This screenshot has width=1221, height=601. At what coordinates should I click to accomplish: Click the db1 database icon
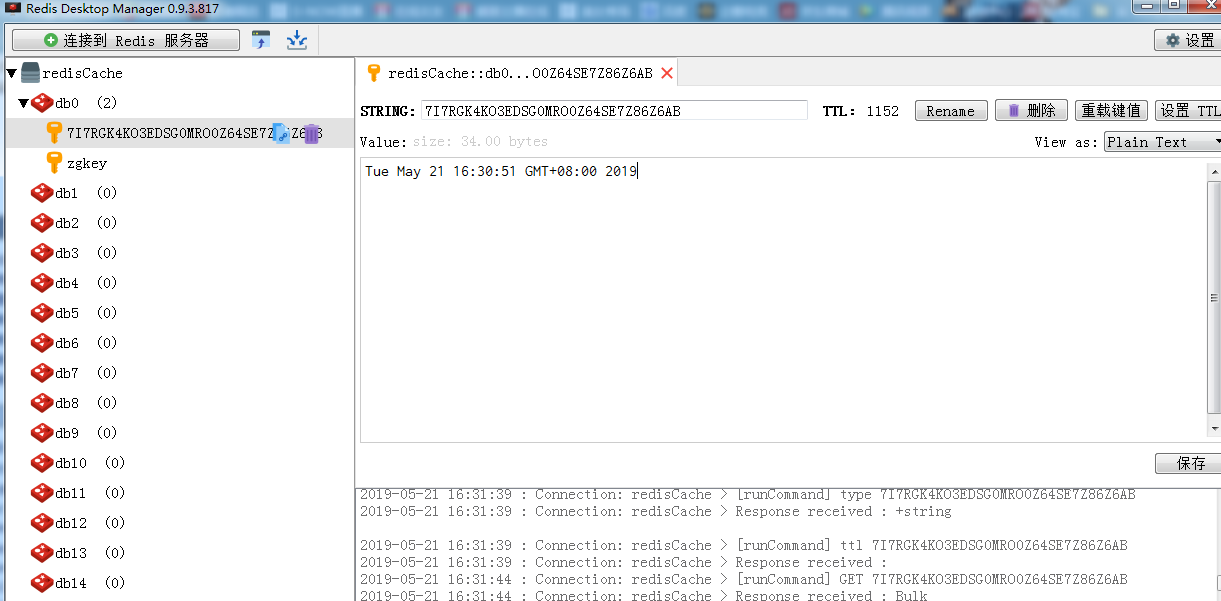click(42, 193)
